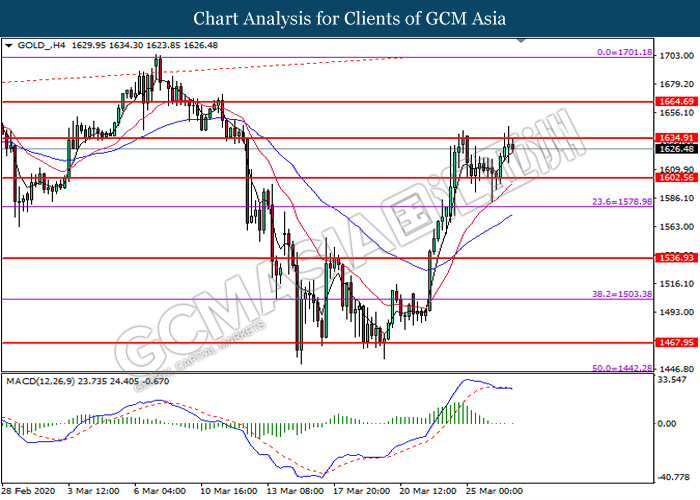
Task: Click the 1446.80 price axis label
Action: pyautogui.click(x=677, y=369)
